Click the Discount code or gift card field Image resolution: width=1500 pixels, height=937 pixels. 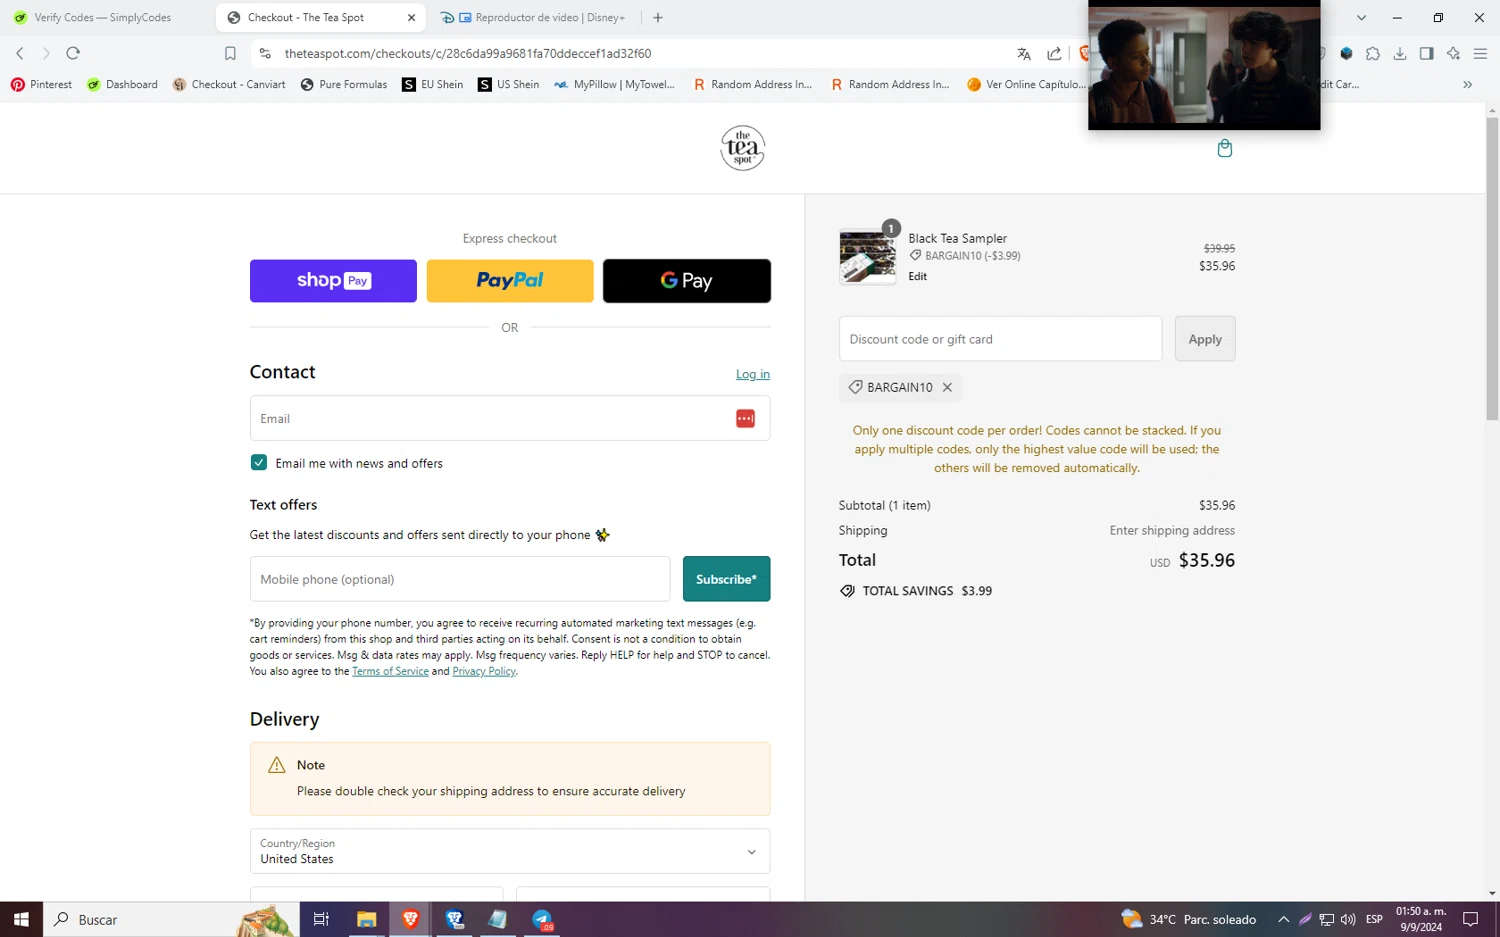pos(1000,339)
